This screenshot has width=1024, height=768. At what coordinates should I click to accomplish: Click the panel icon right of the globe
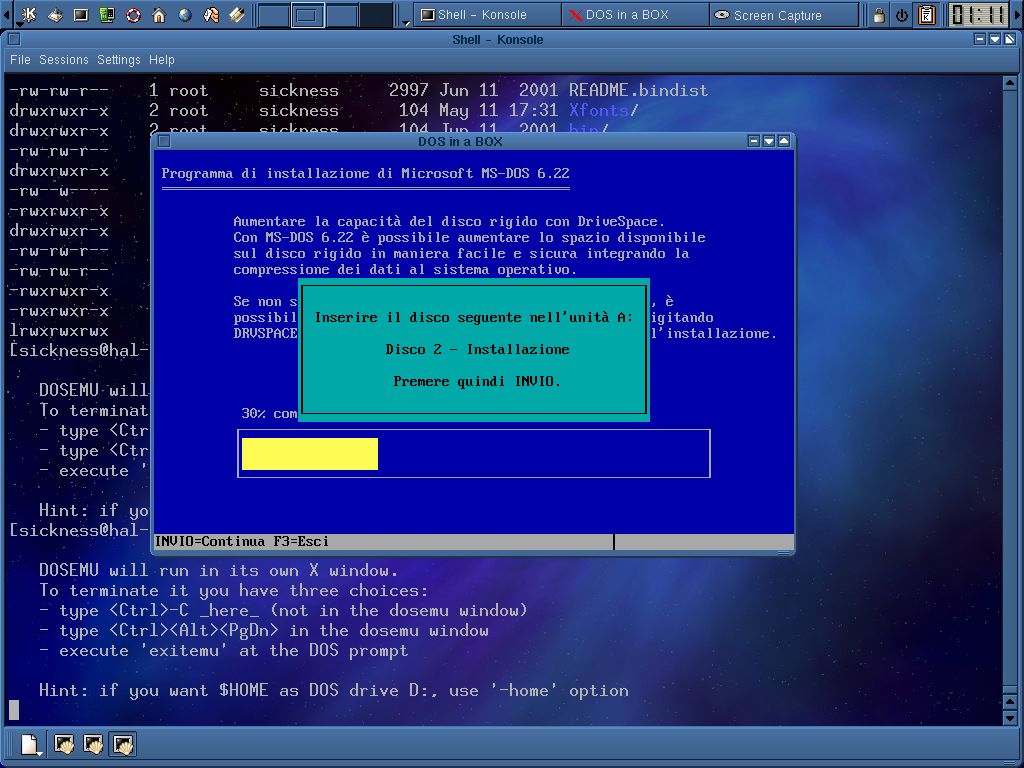click(212, 14)
